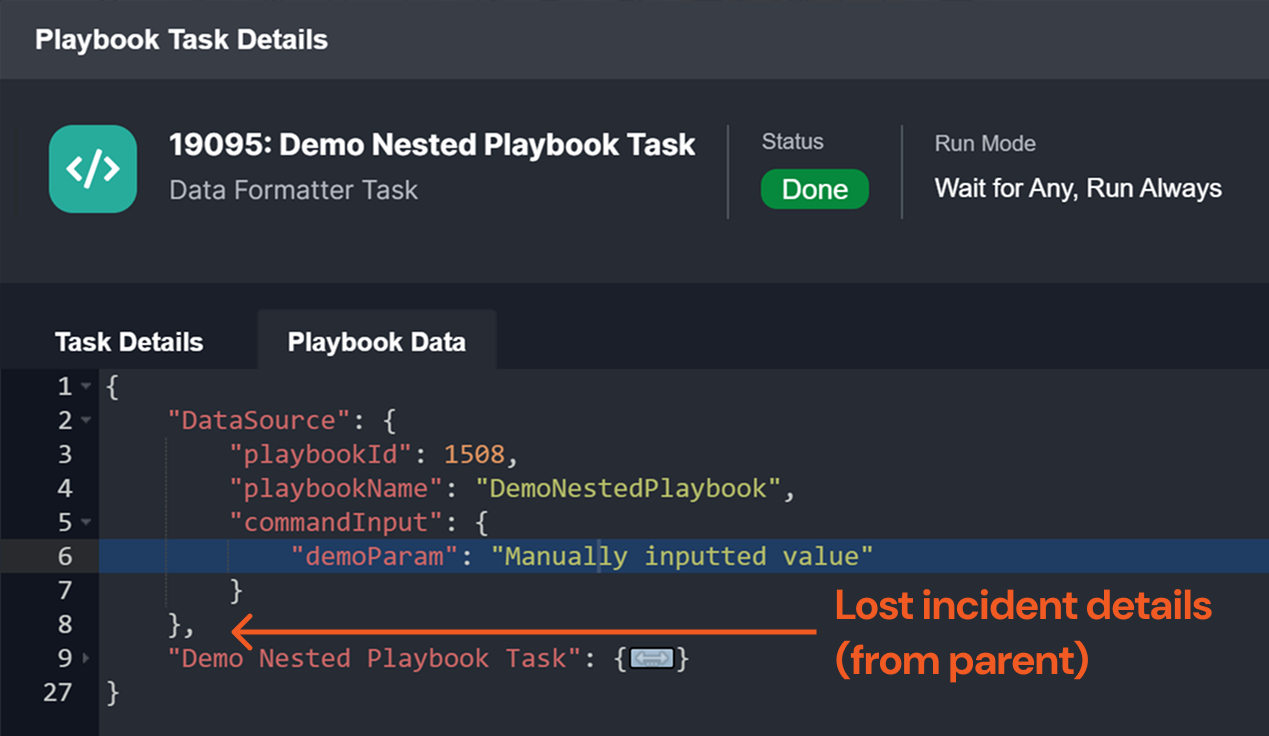Collapse the root object on line 1
This screenshot has width=1269, height=736.
(x=86, y=387)
